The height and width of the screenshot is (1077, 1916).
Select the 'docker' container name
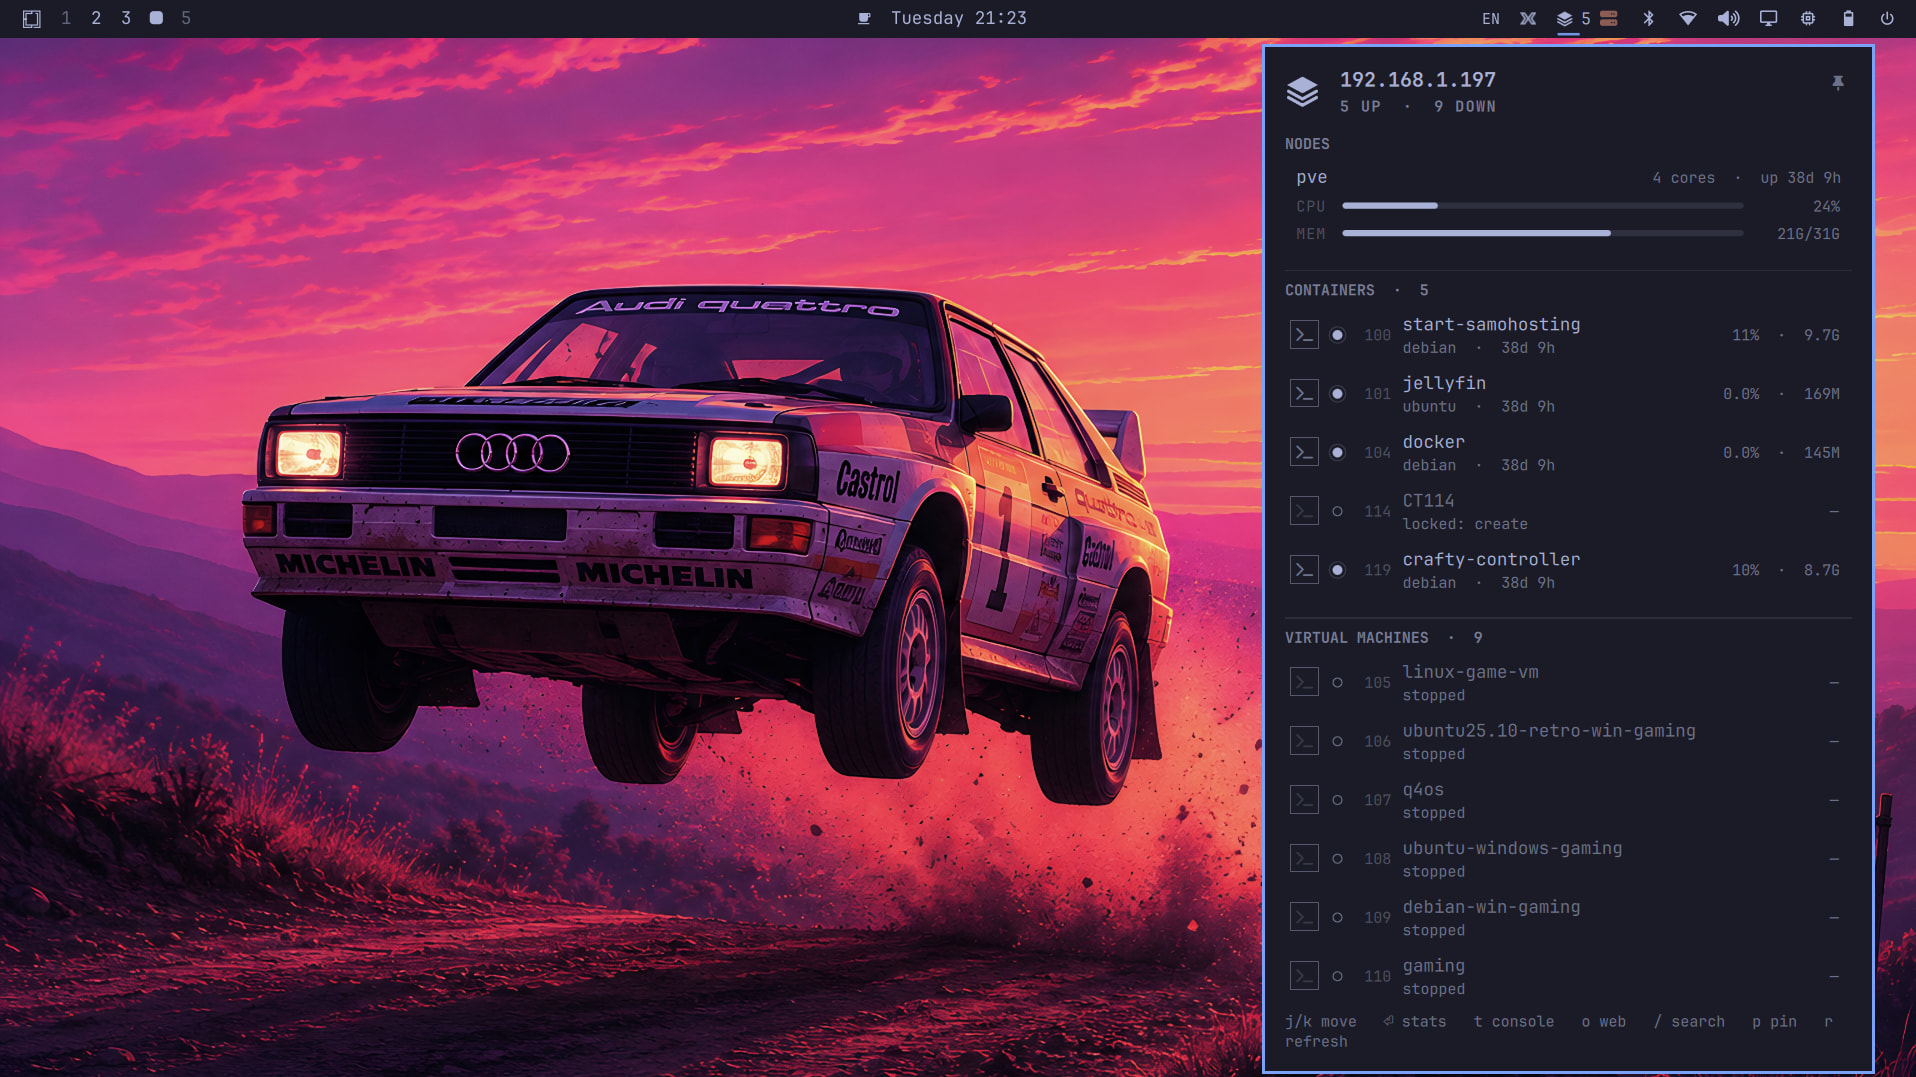[x=1433, y=442]
